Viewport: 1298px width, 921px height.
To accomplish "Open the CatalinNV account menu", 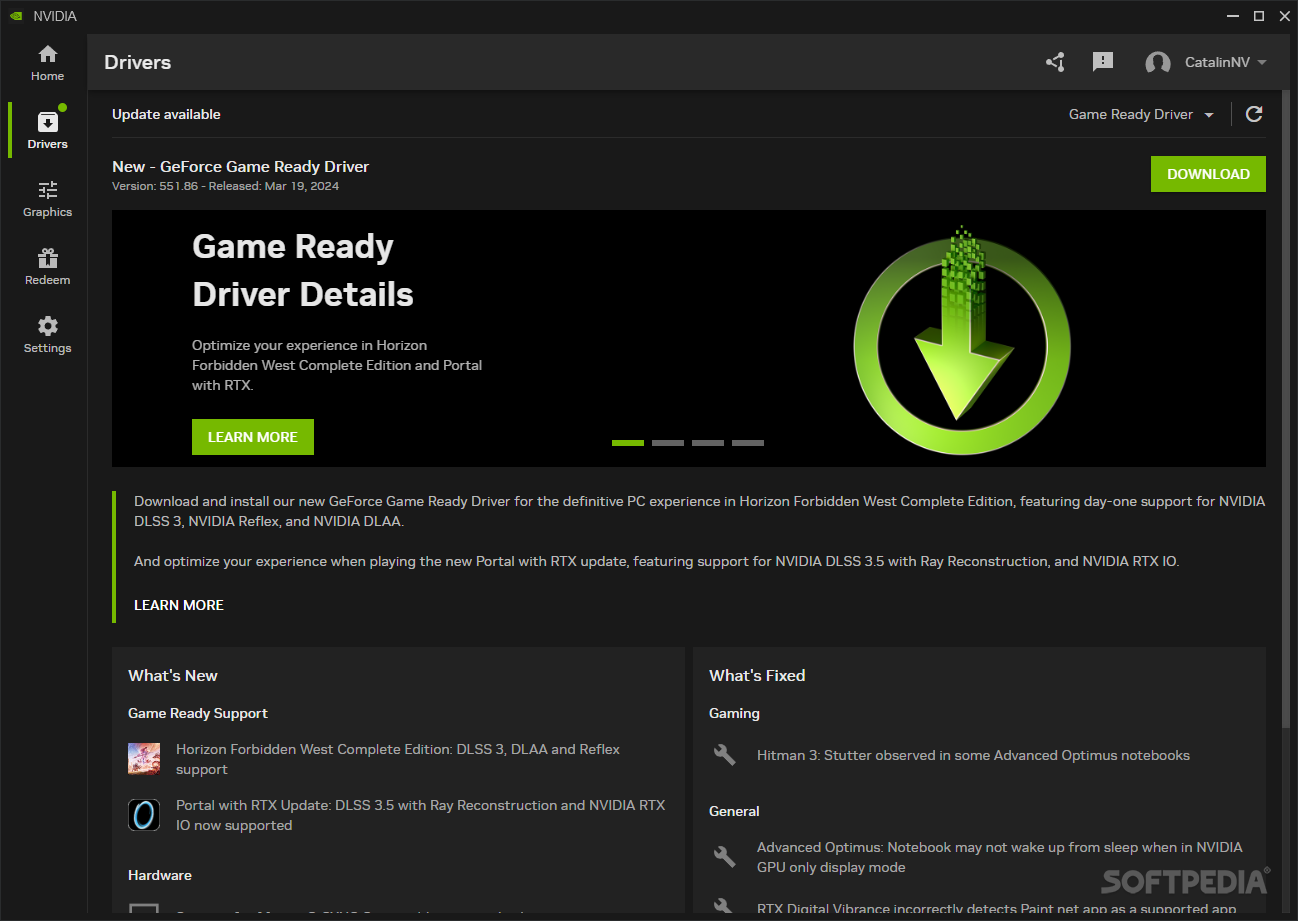I will pos(1226,62).
